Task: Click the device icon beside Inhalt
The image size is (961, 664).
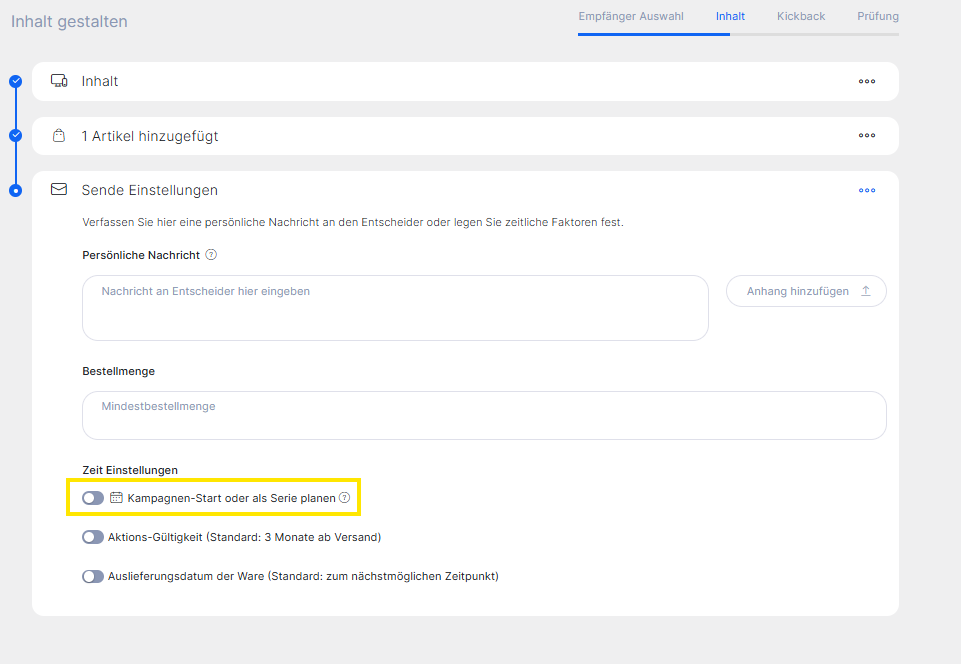Action: coord(59,81)
